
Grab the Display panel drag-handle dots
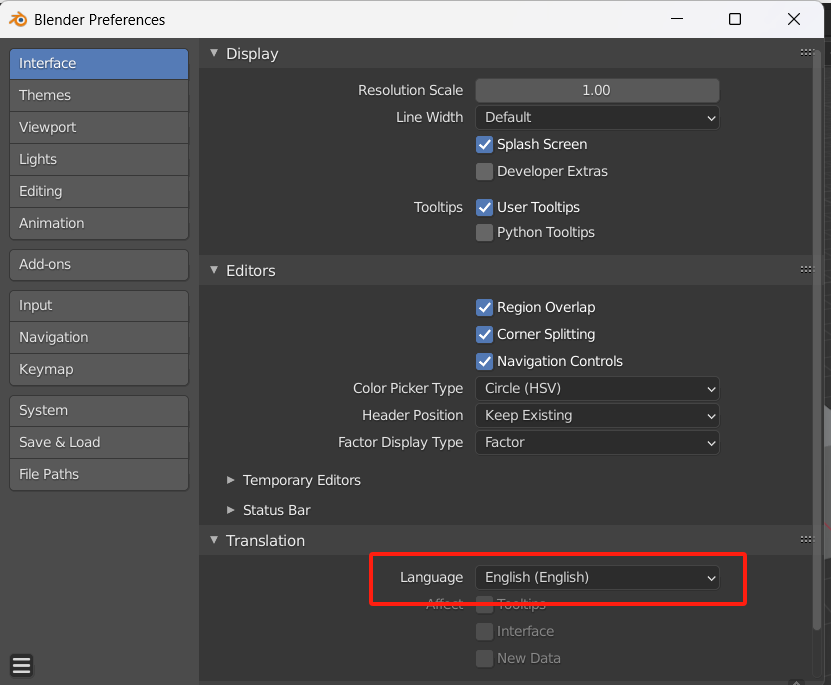[x=807, y=52]
